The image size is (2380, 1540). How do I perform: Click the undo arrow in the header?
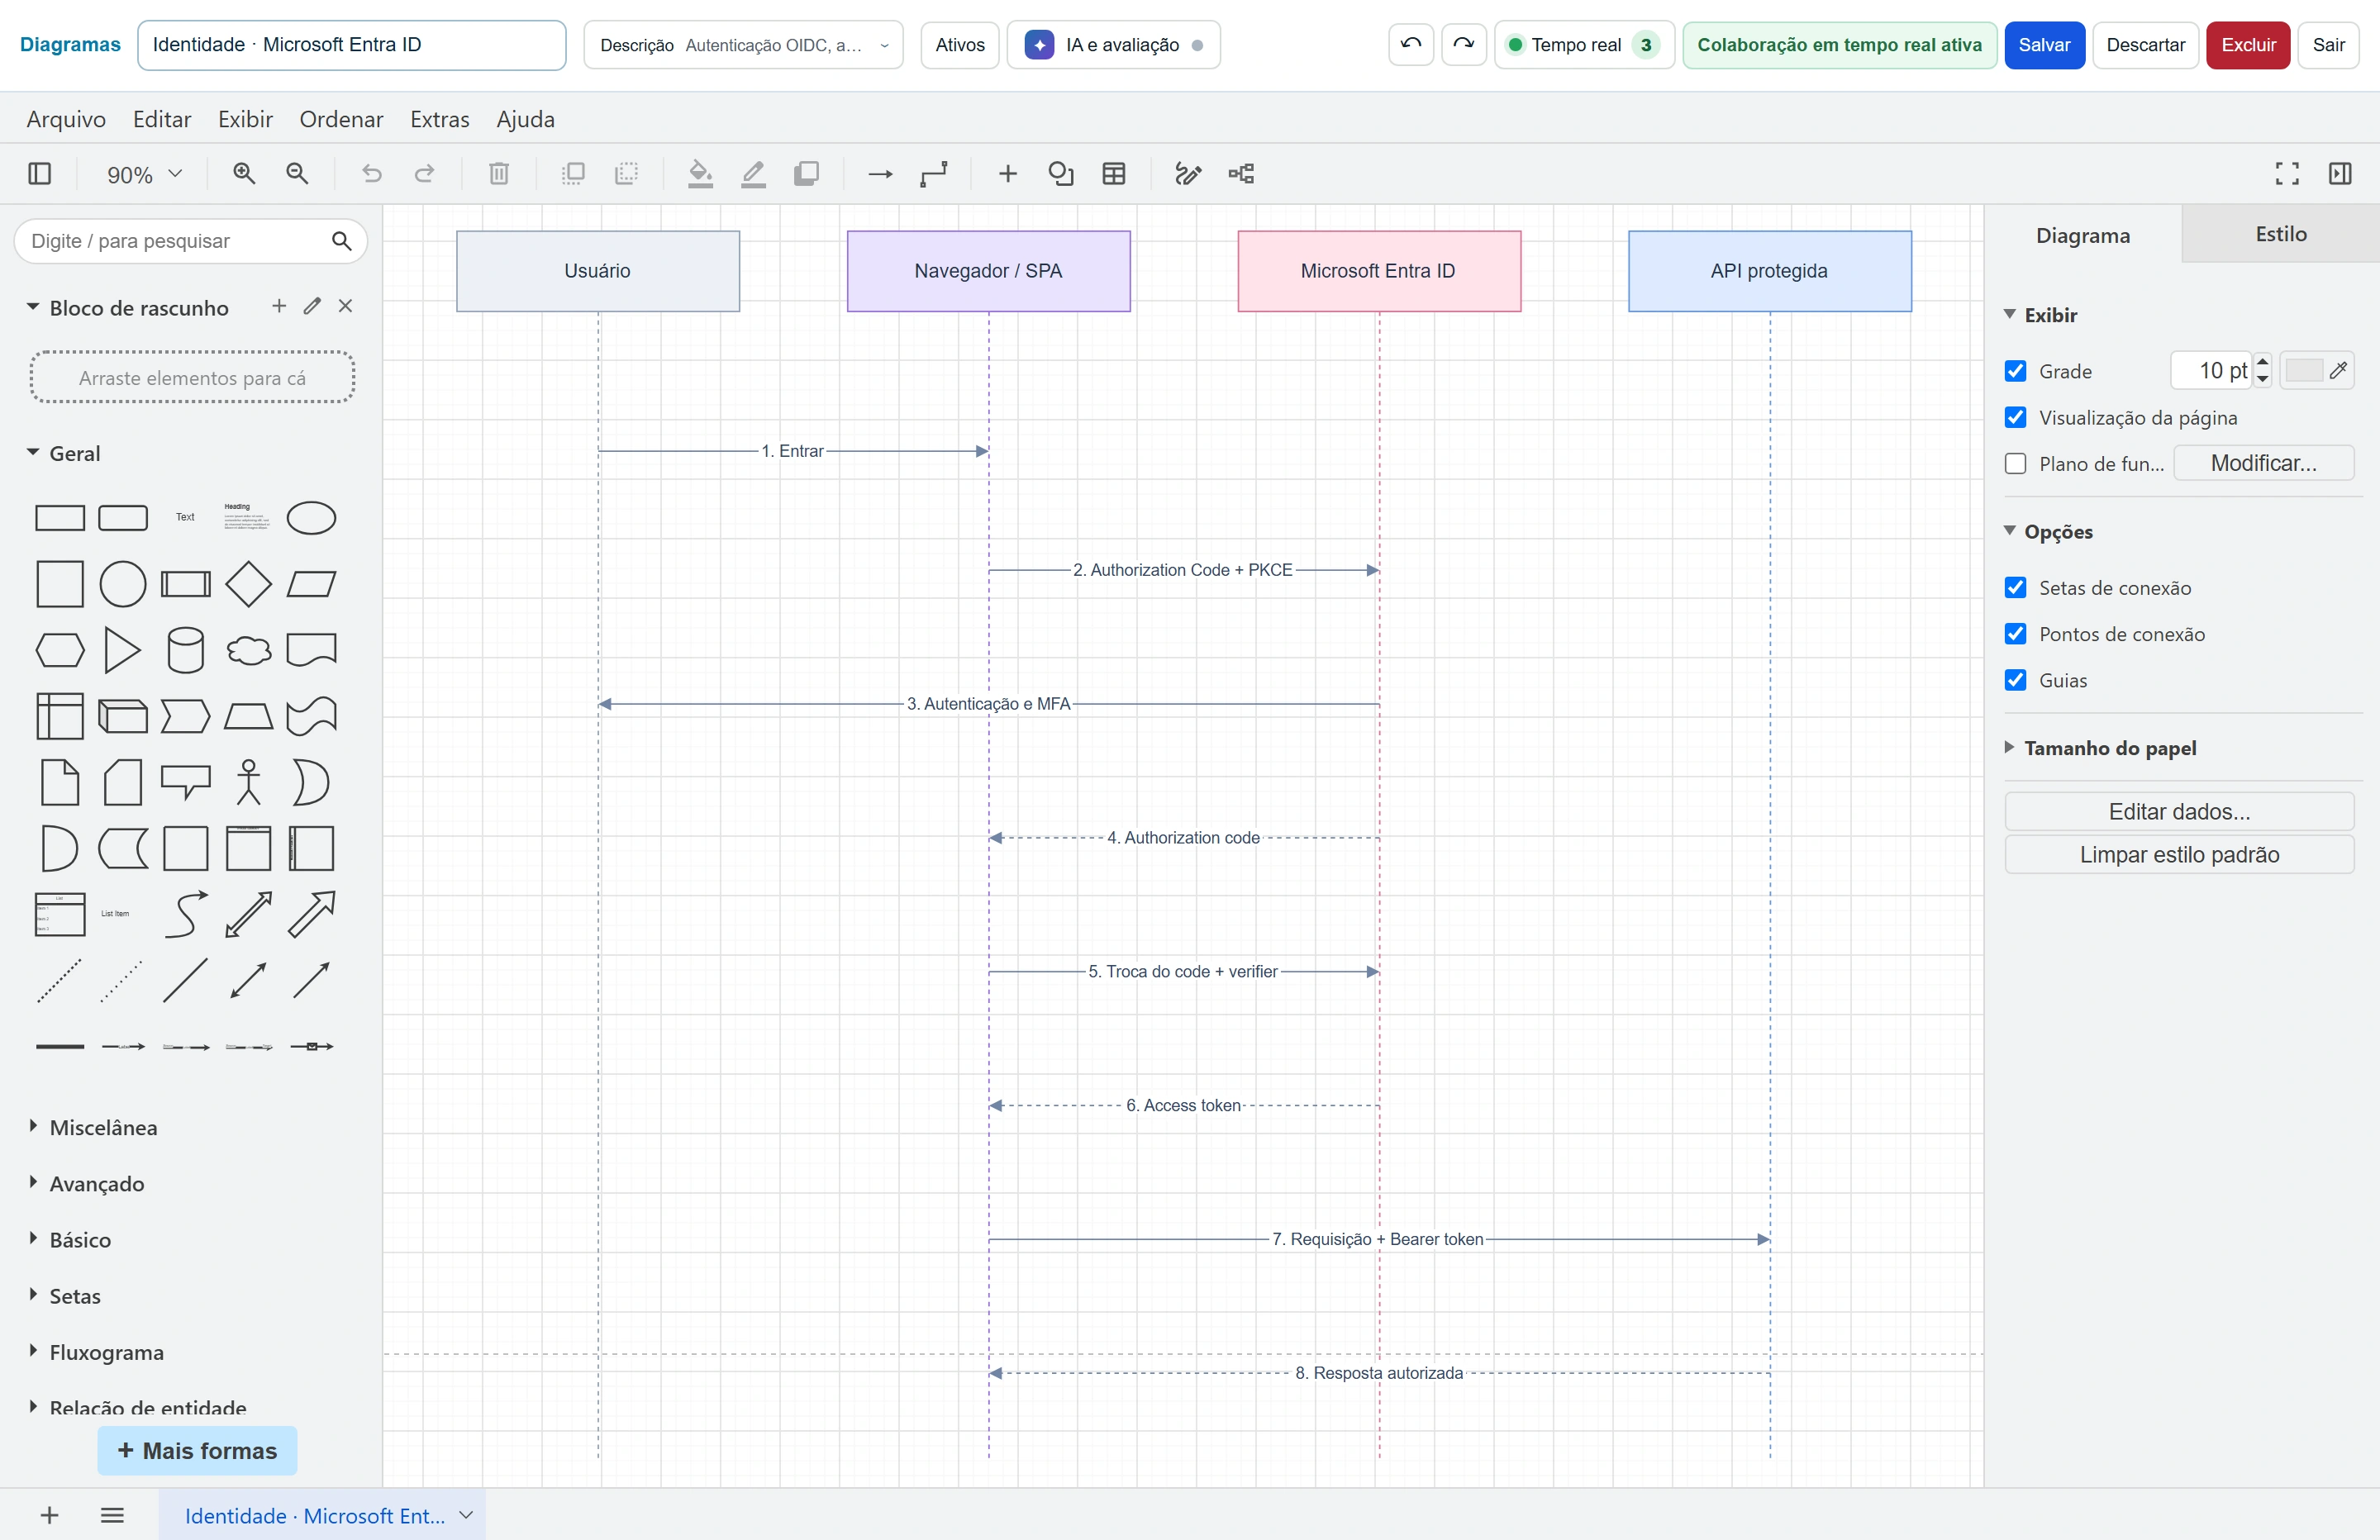(1411, 45)
